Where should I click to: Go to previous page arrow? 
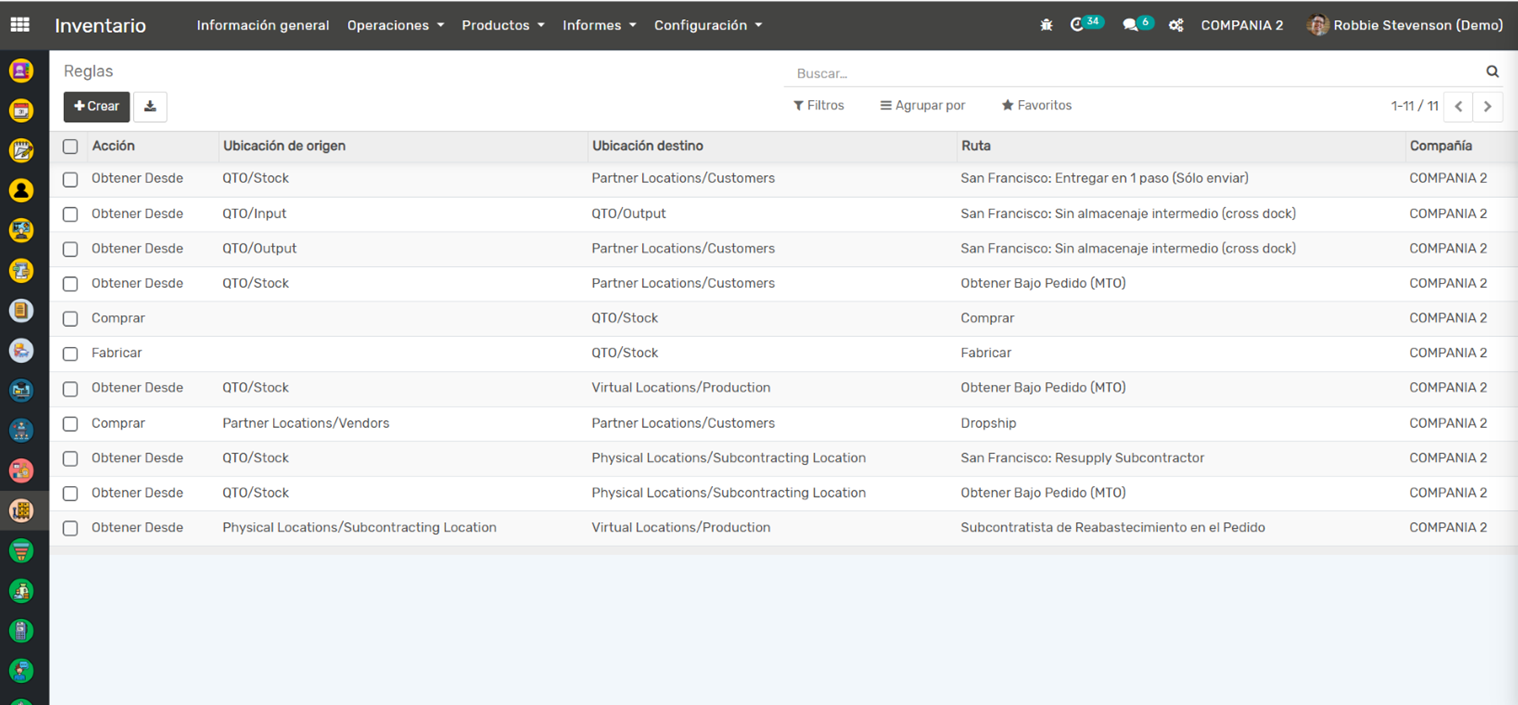1459,106
